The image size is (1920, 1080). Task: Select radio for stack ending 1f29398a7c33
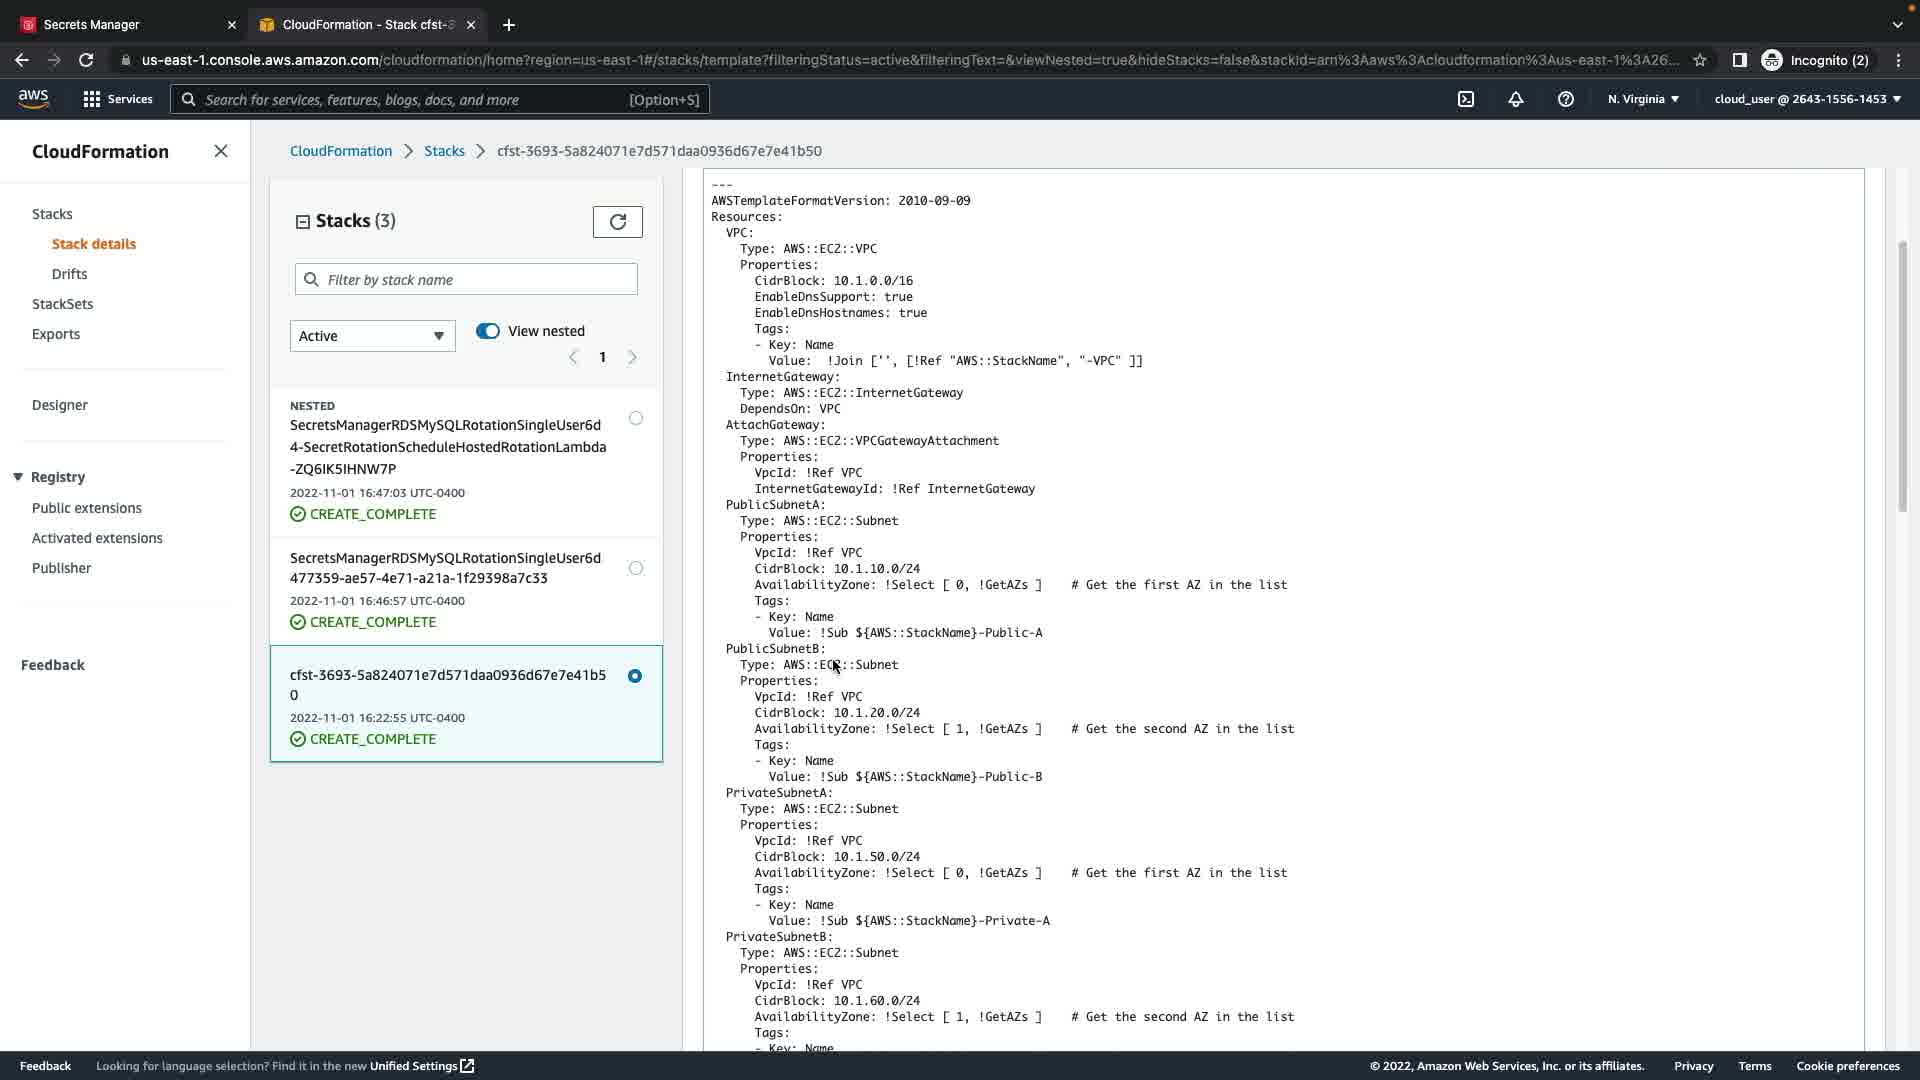coord(636,568)
